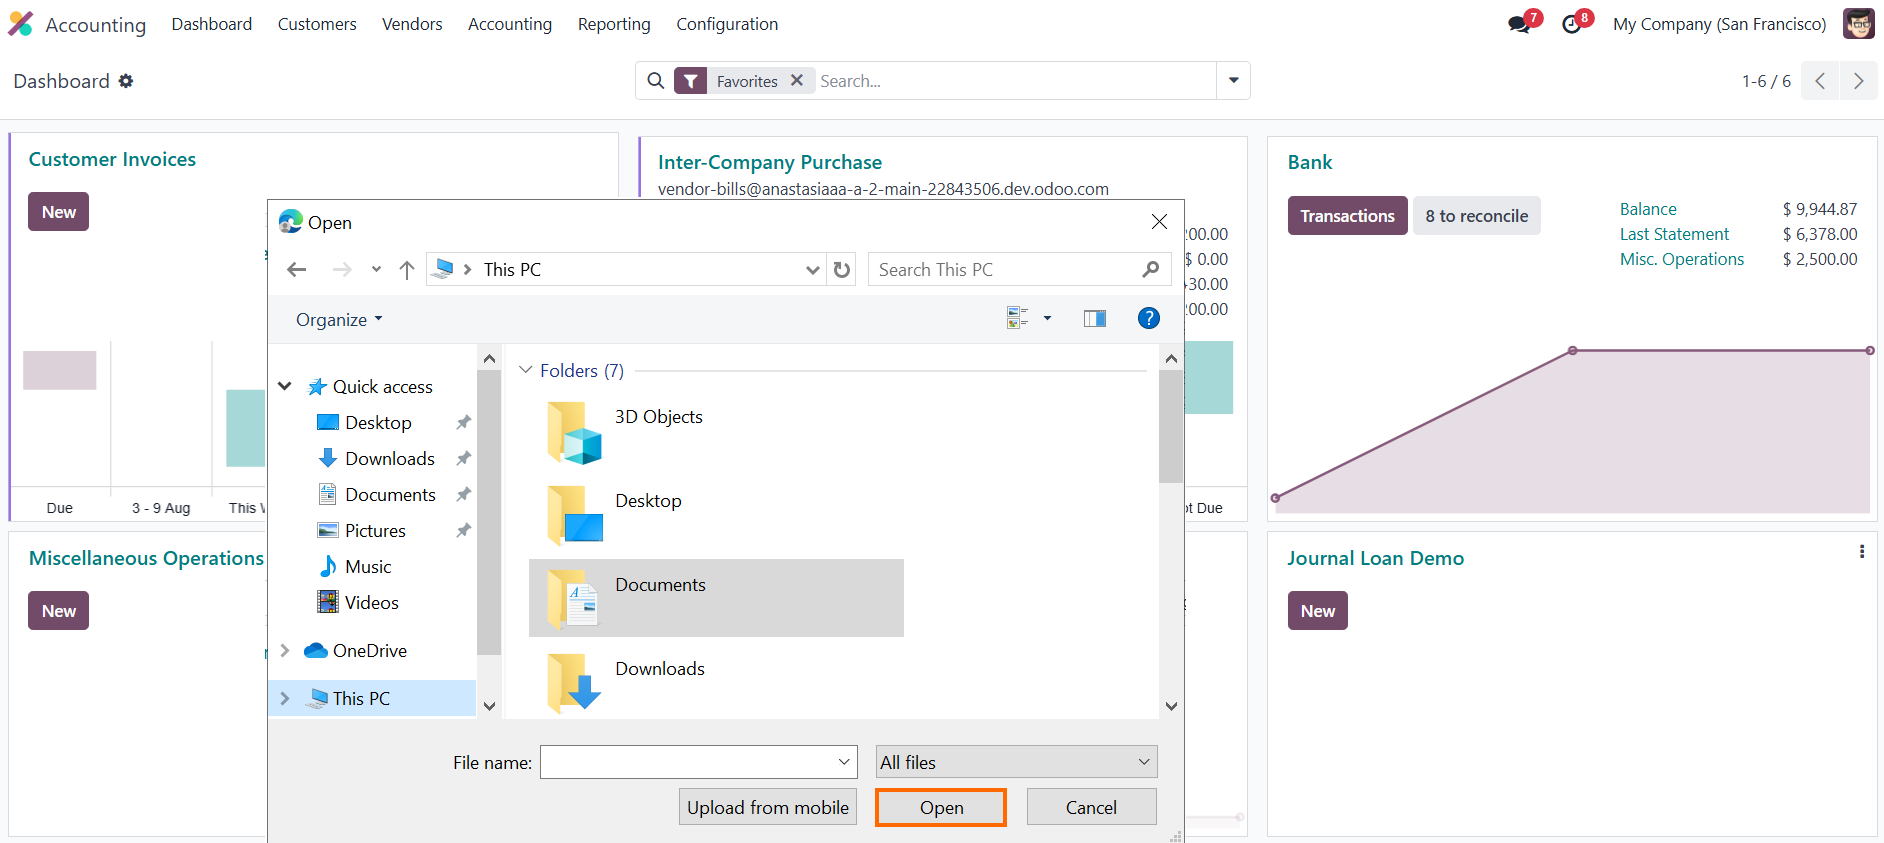This screenshot has height=843, width=1884.
Task: Create New Customer Invoice
Action: coord(59,212)
